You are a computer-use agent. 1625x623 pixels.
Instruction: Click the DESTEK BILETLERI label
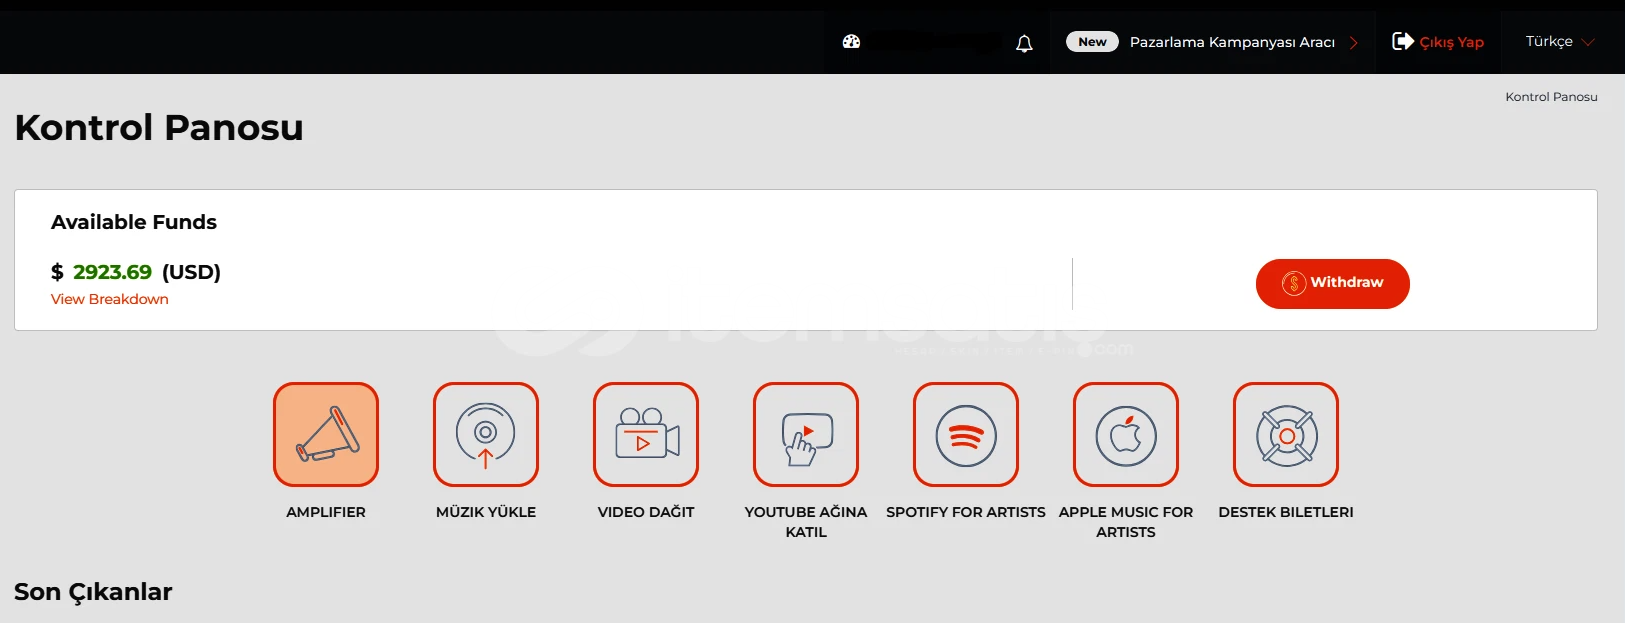[x=1286, y=512]
